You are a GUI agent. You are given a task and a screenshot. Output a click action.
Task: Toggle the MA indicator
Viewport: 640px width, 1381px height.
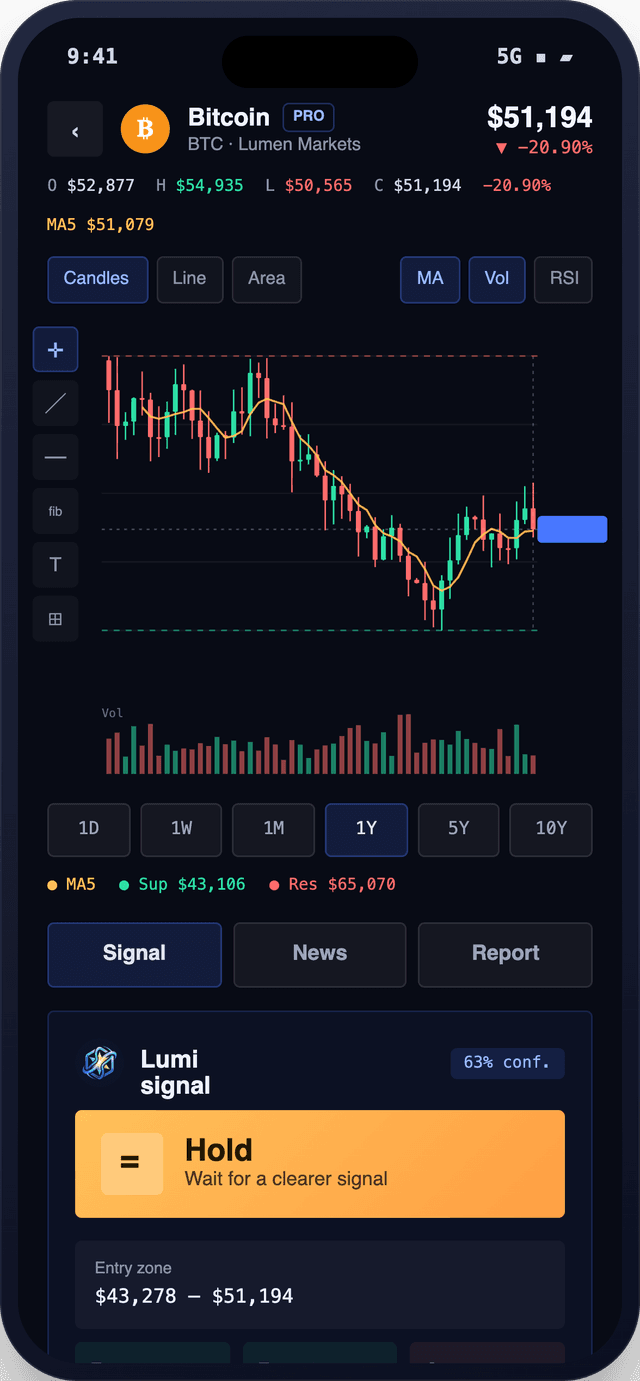(x=430, y=279)
